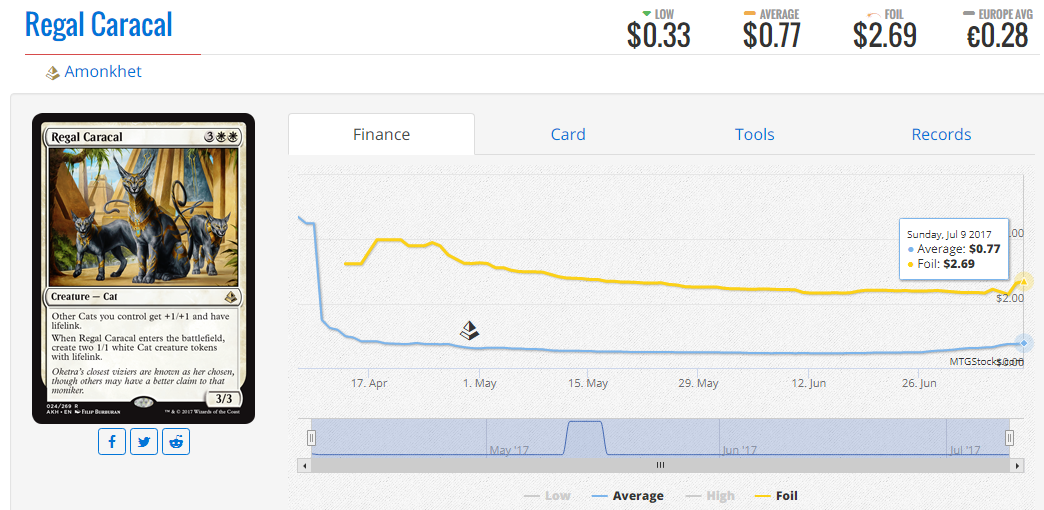Click the '26. Jun' axis label

[x=918, y=384]
